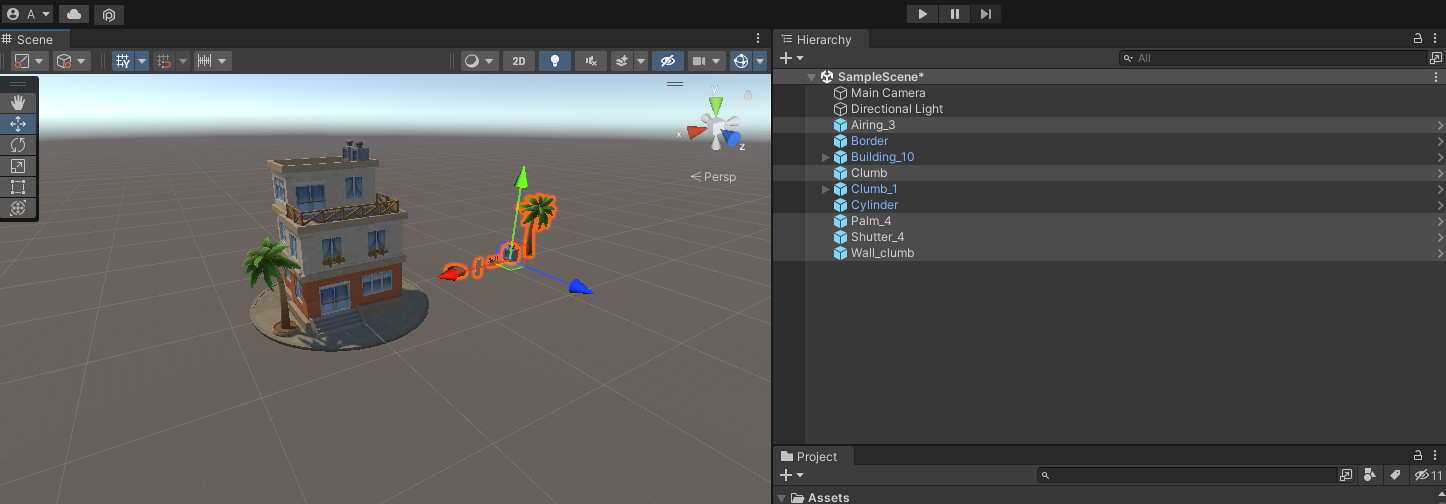
Task: Select the Rotate tool
Action: pos(18,145)
